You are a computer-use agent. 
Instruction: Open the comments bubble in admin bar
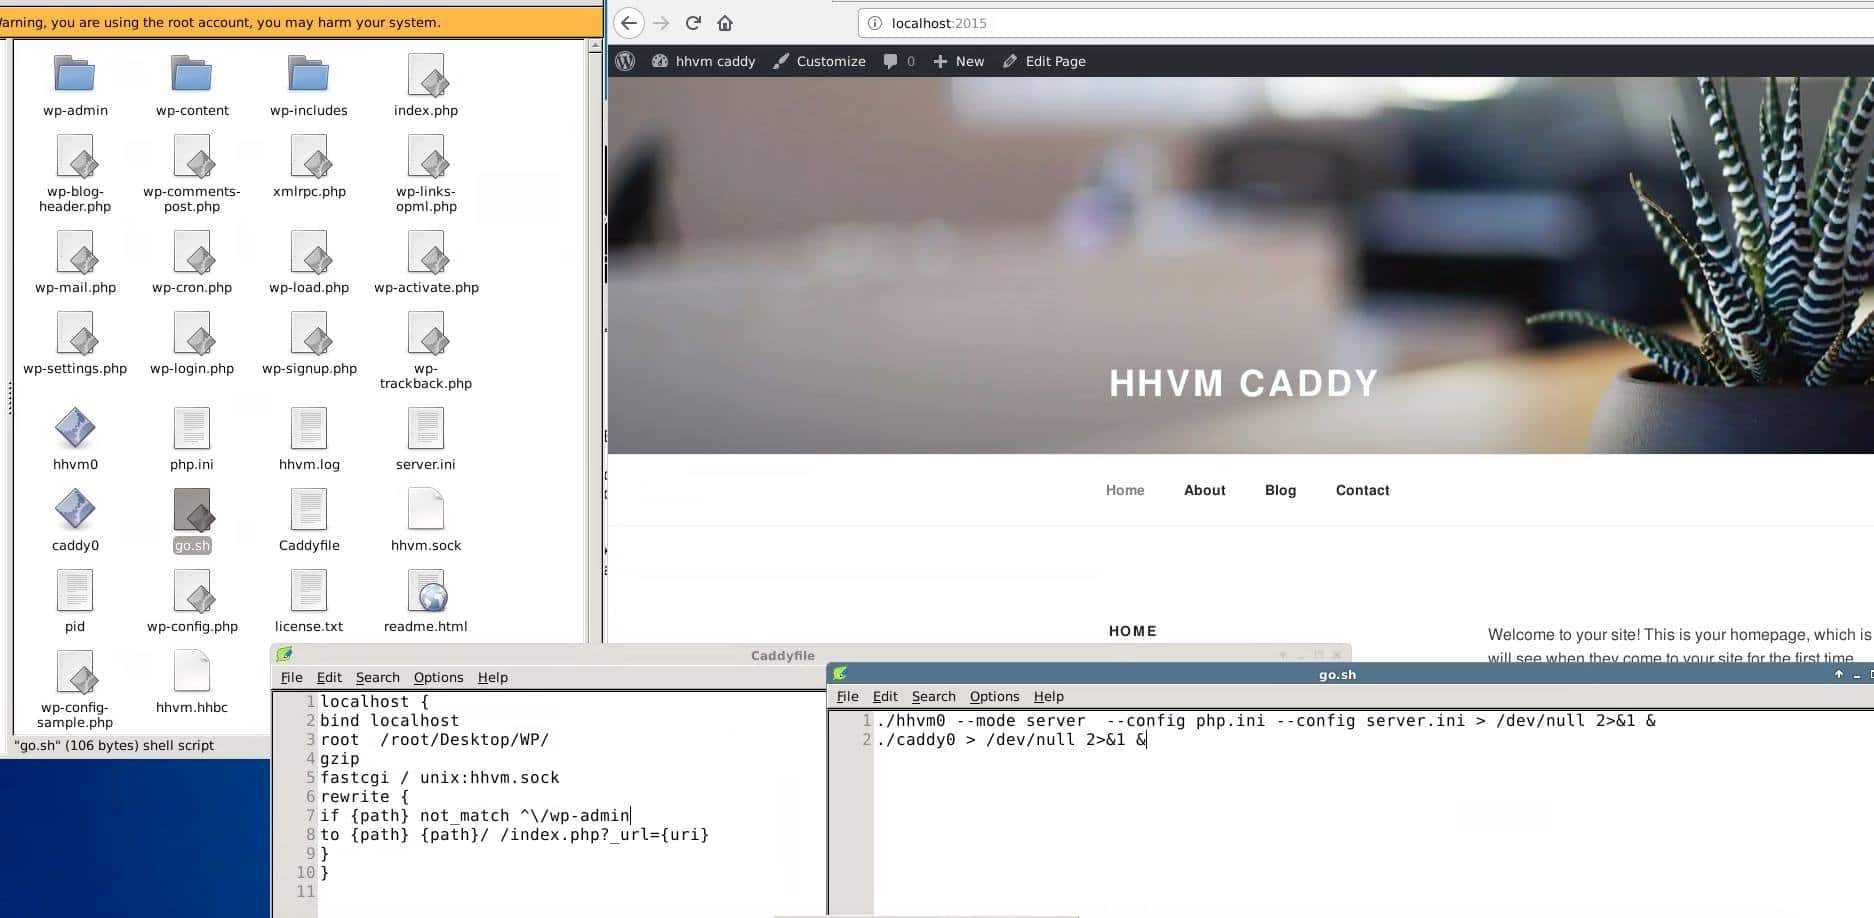pos(898,61)
